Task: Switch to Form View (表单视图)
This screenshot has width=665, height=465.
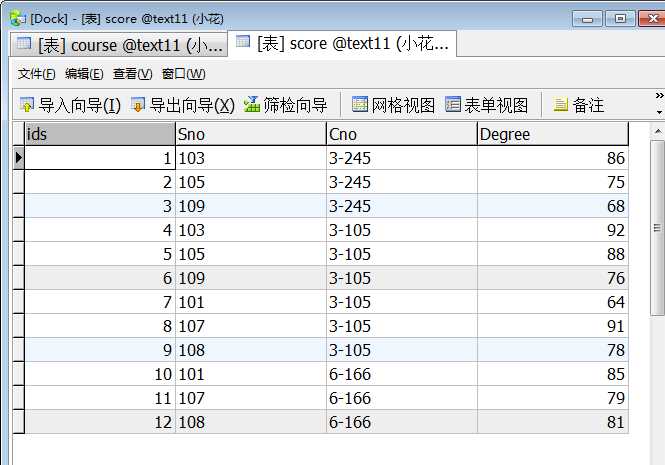Action: tap(486, 105)
